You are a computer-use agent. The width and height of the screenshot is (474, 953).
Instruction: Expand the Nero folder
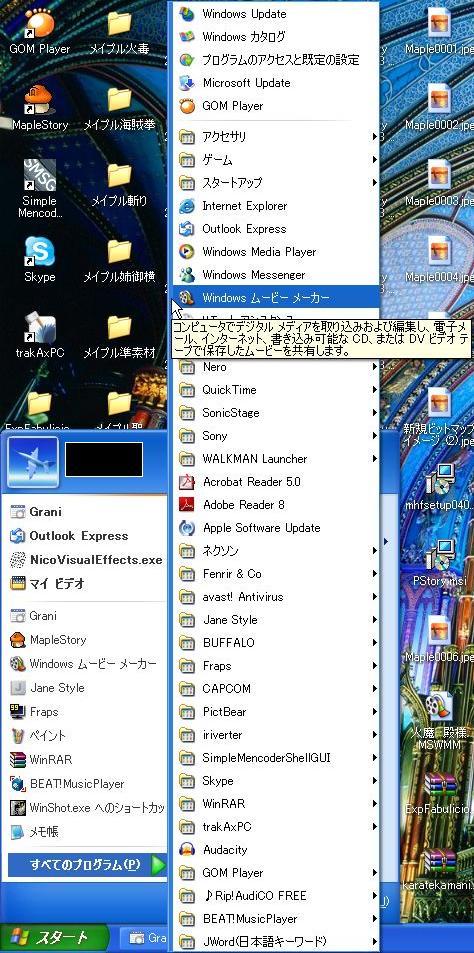coord(276,367)
